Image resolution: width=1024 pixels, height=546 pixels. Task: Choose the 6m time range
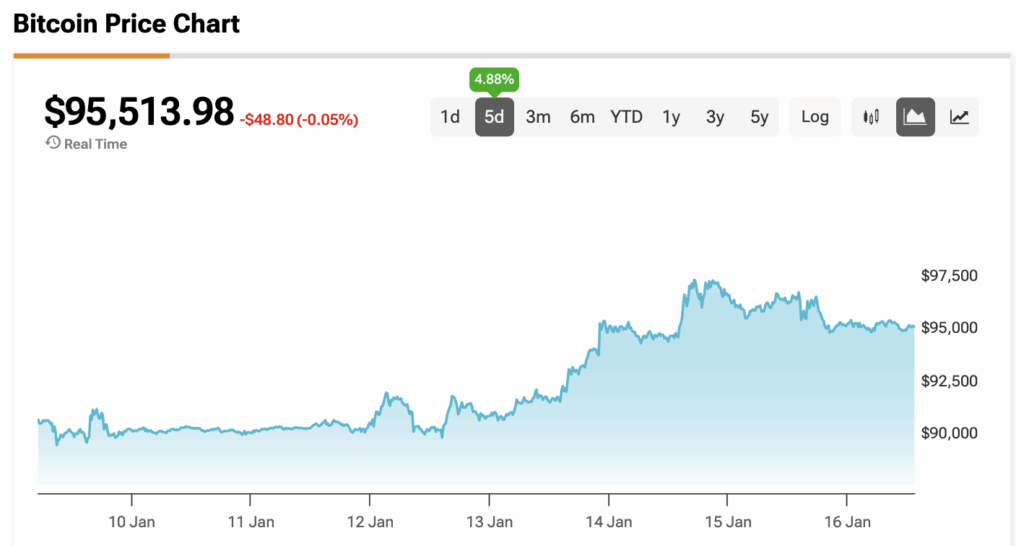click(x=582, y=117)
